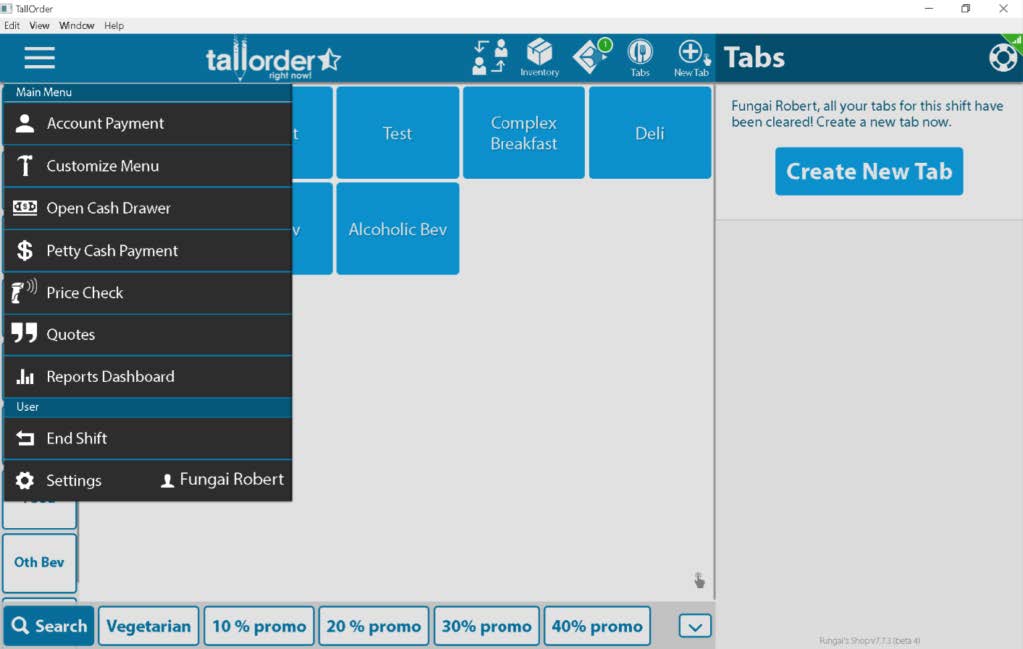Open the tag notifications icon with badge
This screenshot has height=649, width=1023.
pos(592,56)
